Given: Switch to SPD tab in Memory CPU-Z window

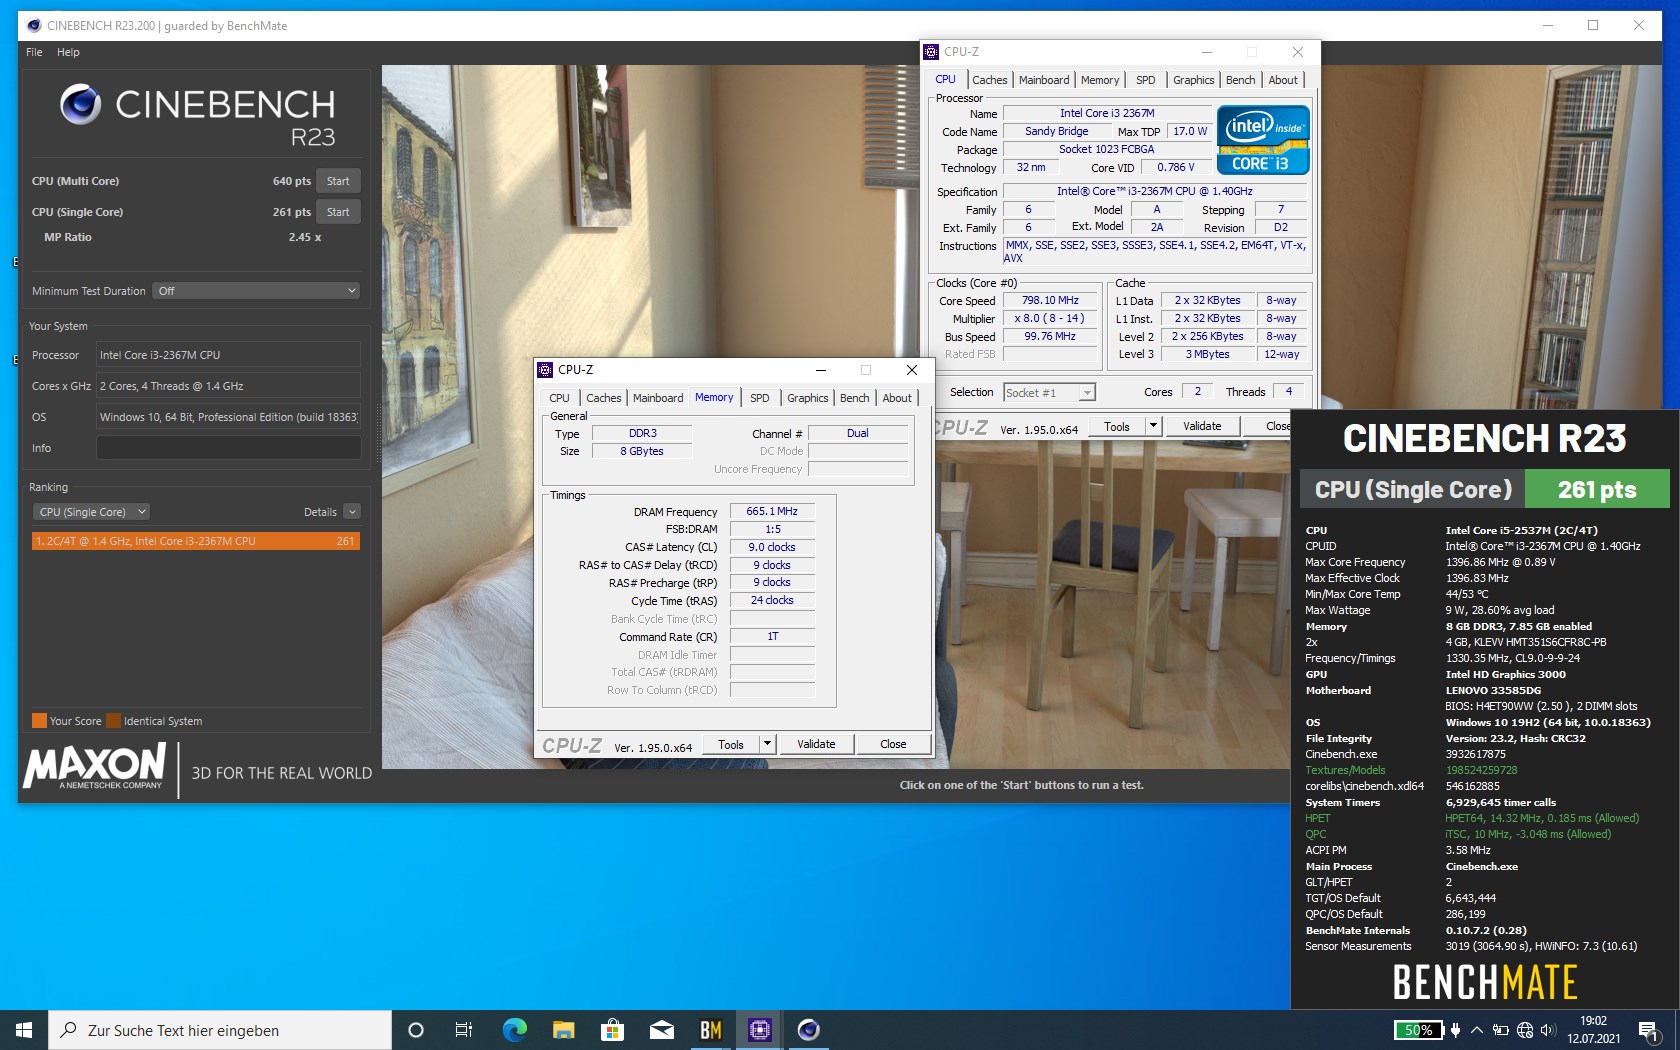Looking at the screenshot, I should (x=760, y=398).
